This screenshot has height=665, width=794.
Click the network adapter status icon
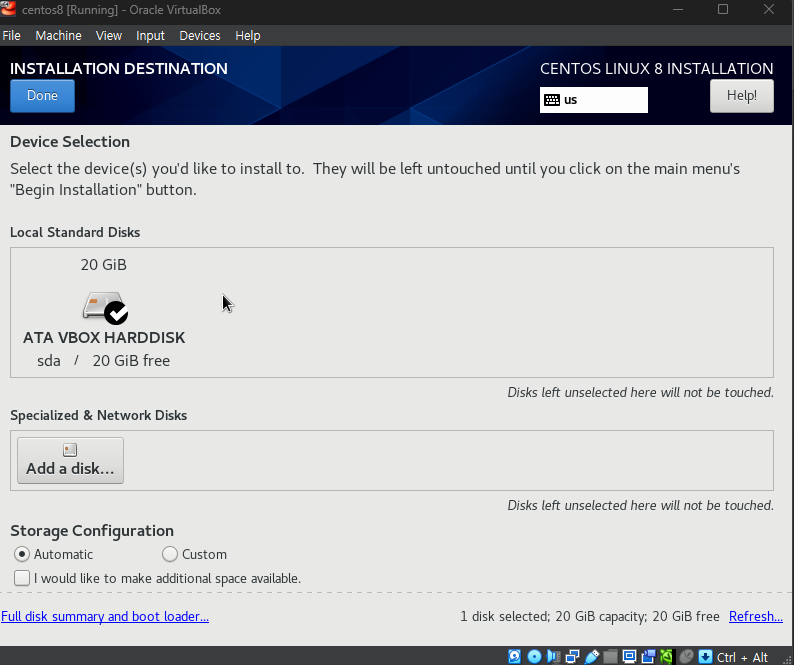point(572,656)
